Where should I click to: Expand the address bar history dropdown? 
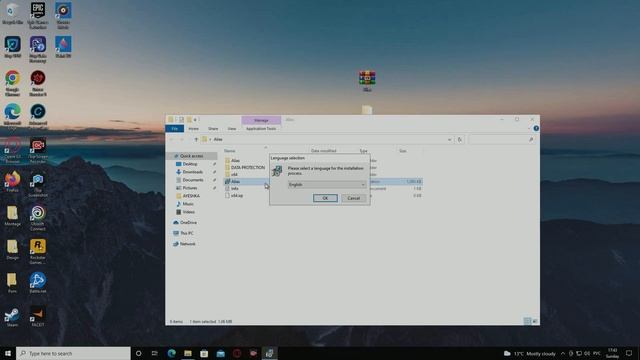pos(449,140)
